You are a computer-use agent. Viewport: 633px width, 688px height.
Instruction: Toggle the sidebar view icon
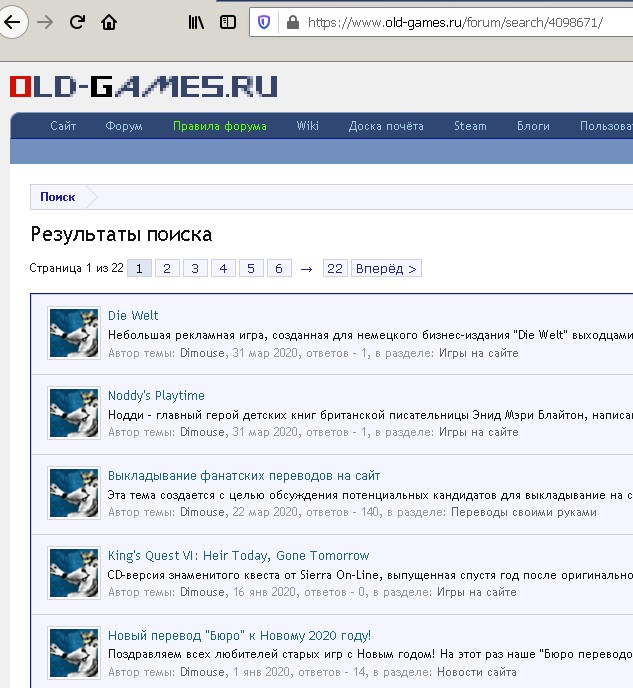(228, 22)
